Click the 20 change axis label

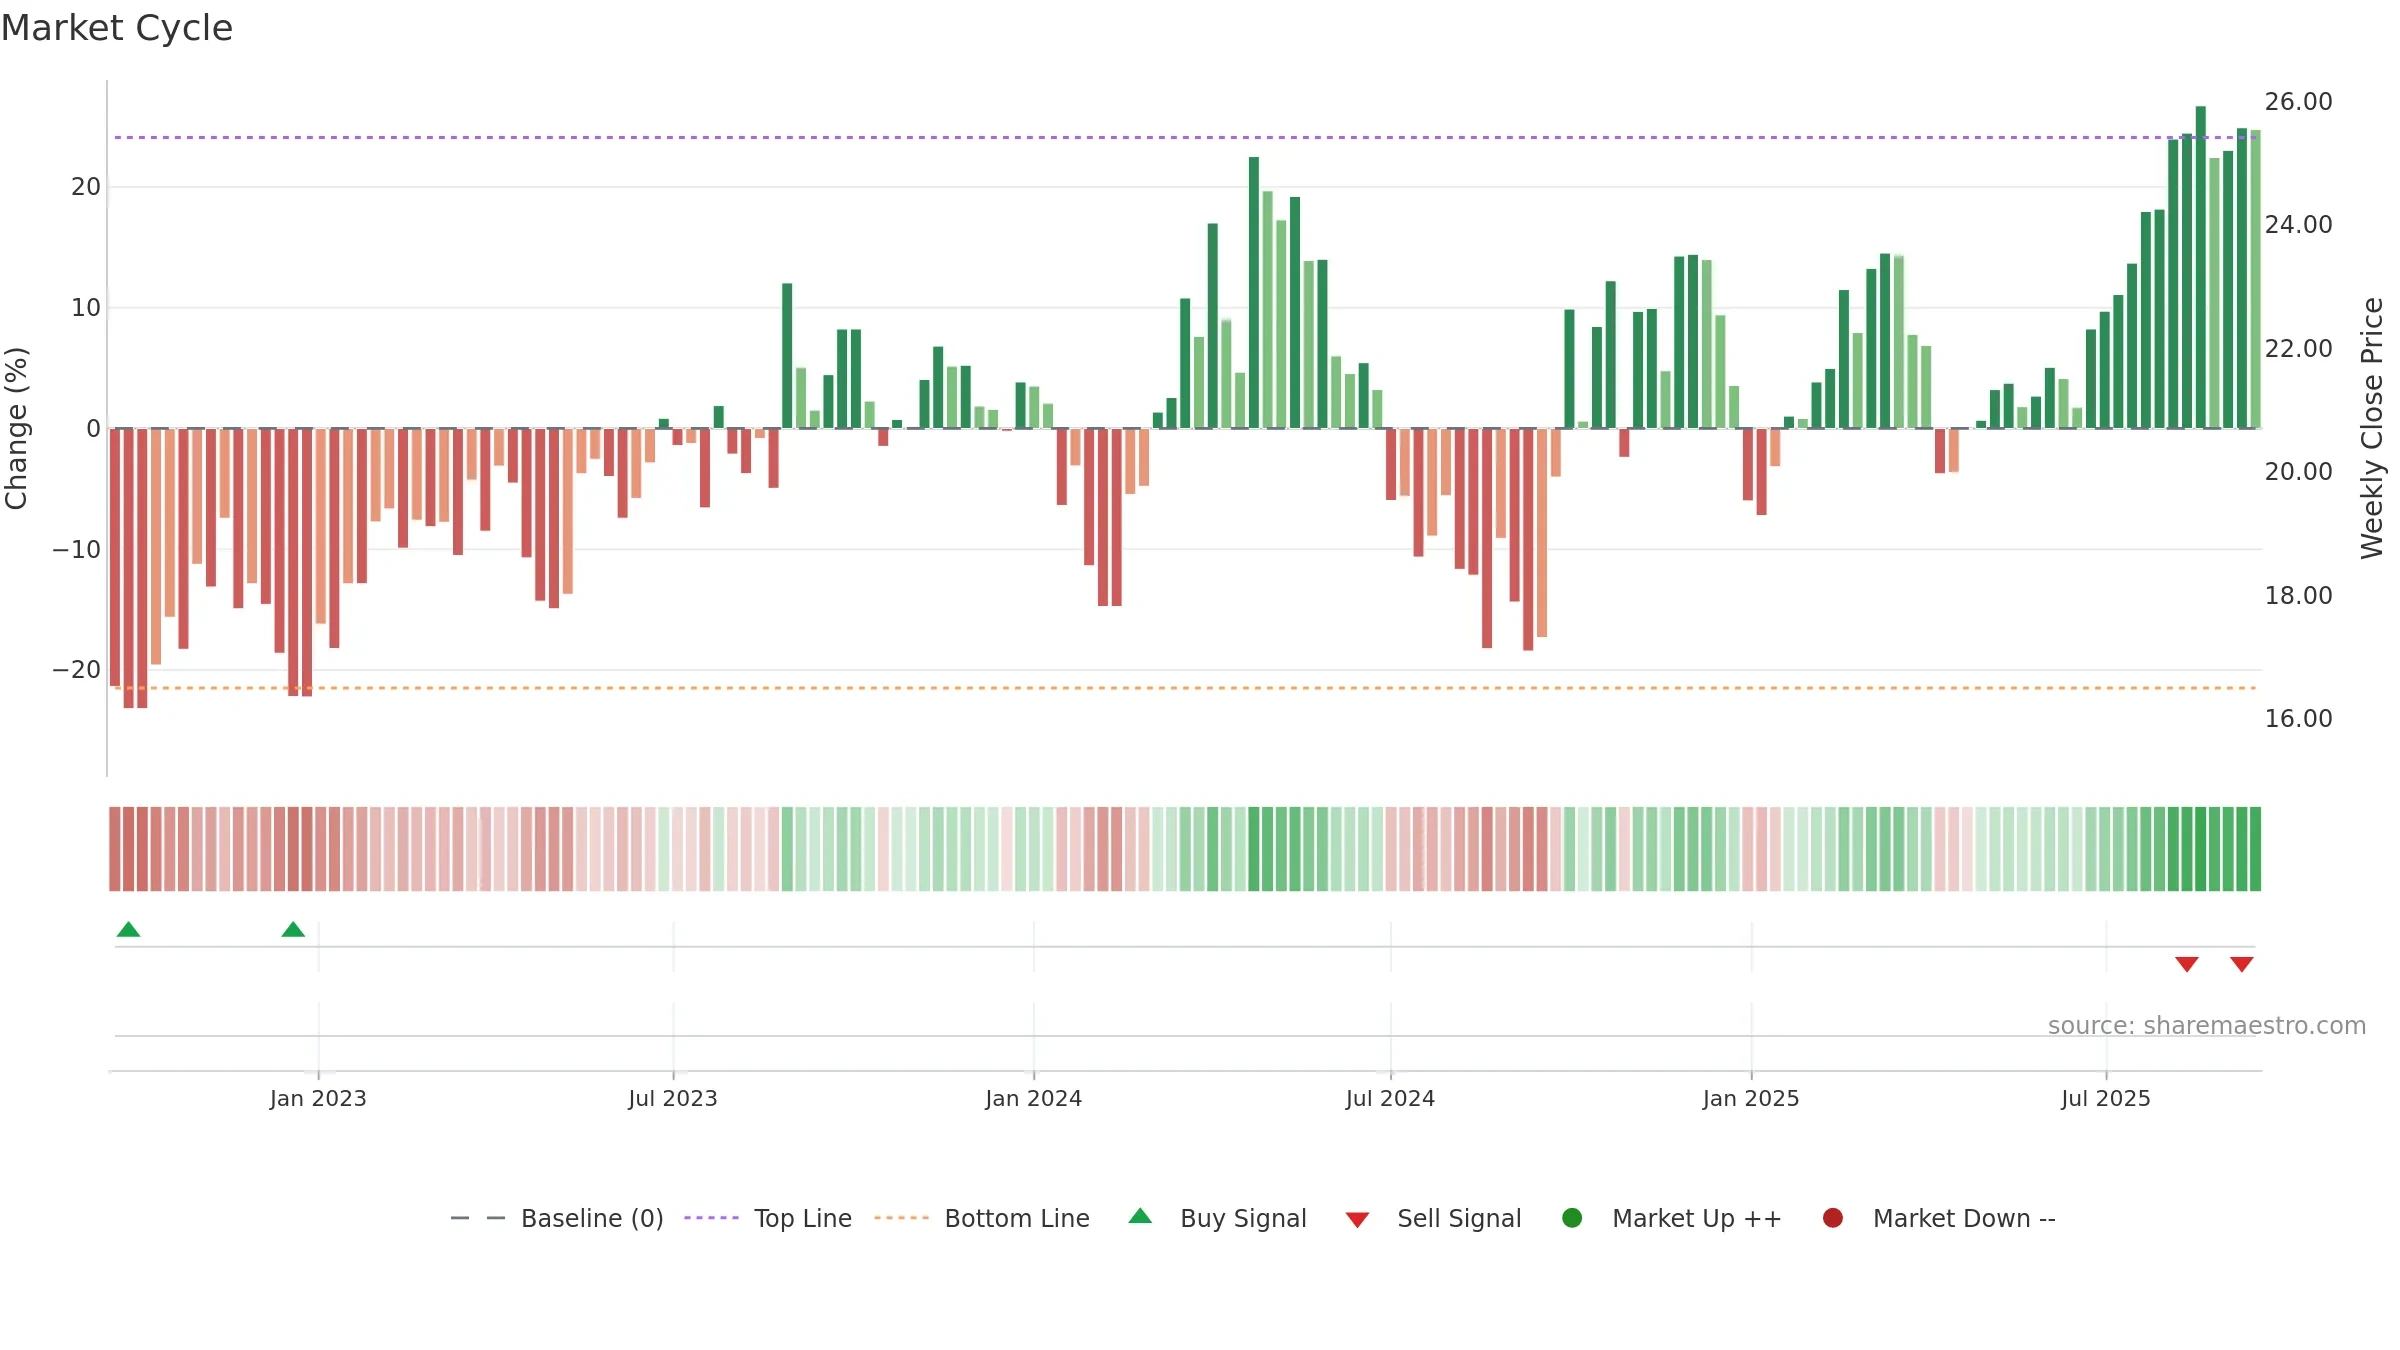[86, 187]
